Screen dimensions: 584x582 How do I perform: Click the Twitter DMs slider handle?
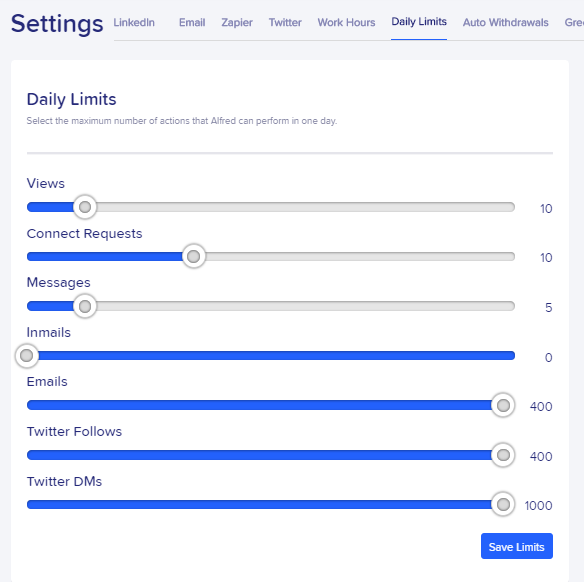tap(503, 505)
